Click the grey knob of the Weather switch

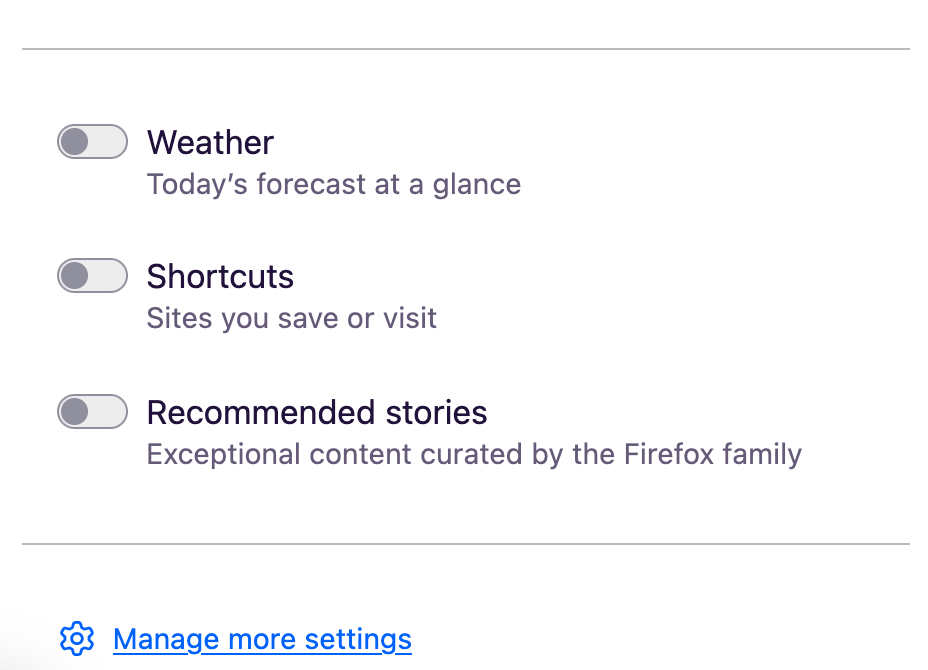tap(75, 142)
